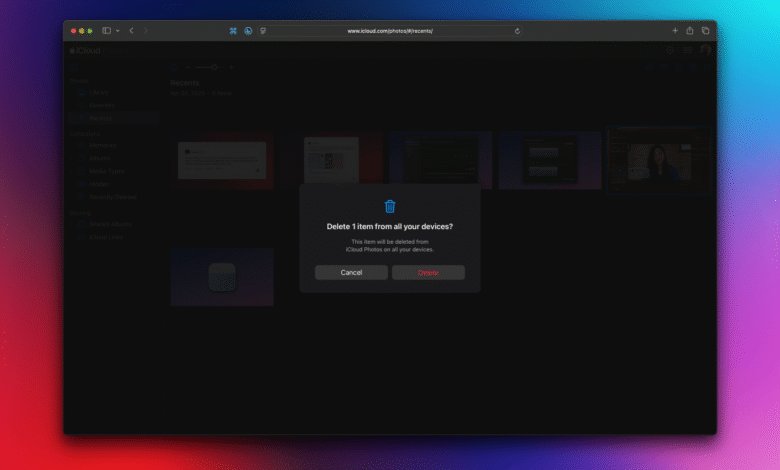
Task: Show the Safari tab overview icon
Action: pos(705,31)
